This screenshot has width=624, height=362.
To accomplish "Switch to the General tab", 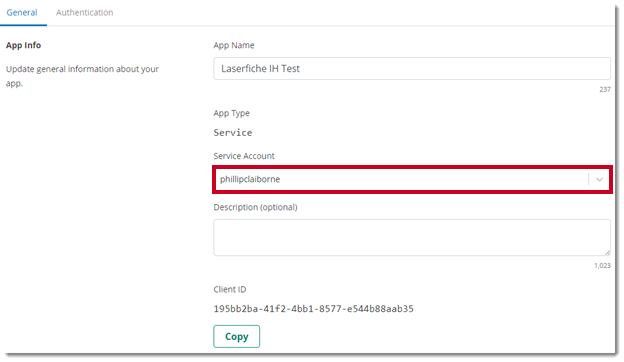I will click(22, 13).
